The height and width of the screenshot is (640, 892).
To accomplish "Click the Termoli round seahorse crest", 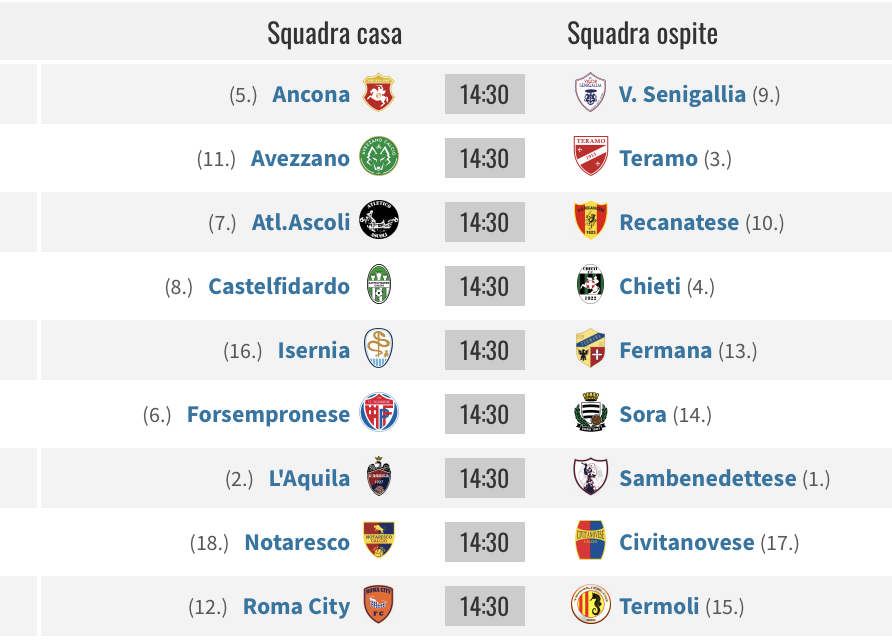I will point(590,605).
